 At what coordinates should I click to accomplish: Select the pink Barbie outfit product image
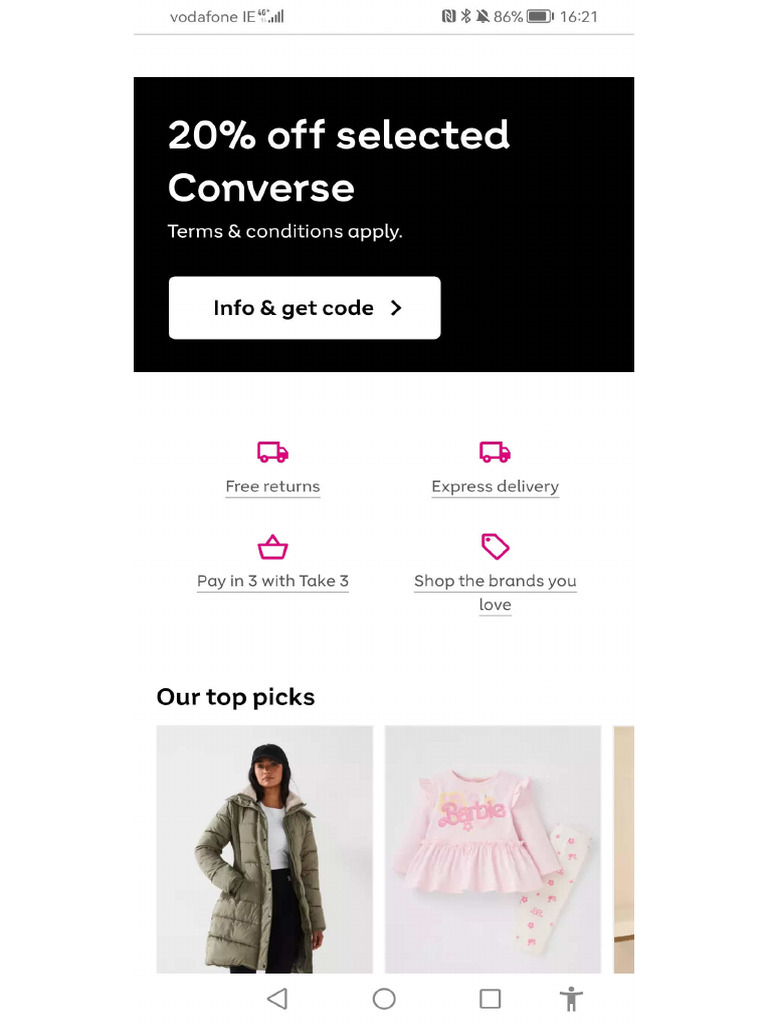pos(493,849)
